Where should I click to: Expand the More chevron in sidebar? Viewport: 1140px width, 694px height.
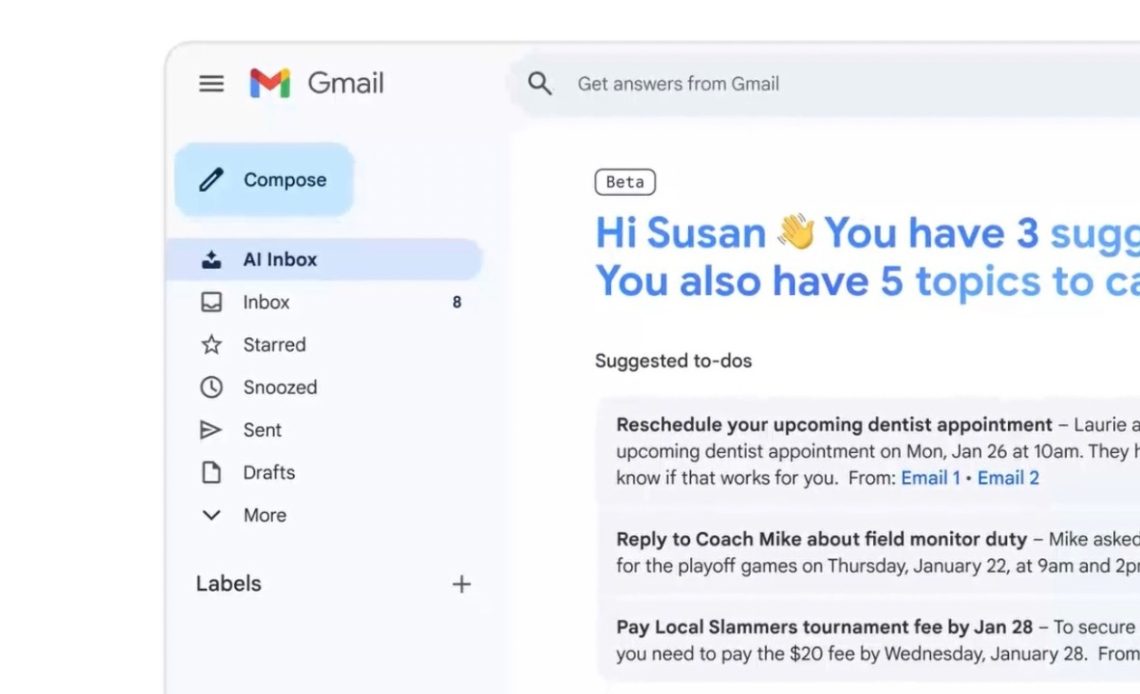[x=212, y=515]
